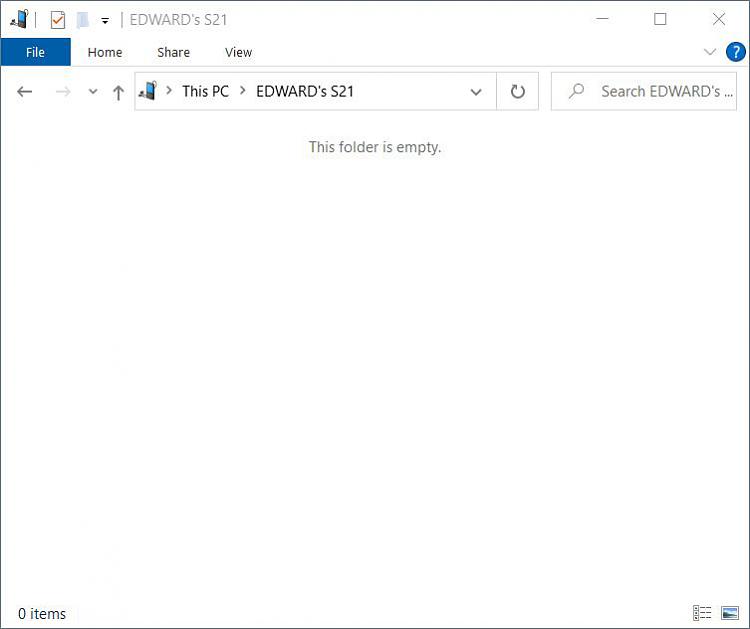Click the New folder quick access icon
Image resolution: width=750 pixels, height=629 pixels.
click(x=83, y=20)
